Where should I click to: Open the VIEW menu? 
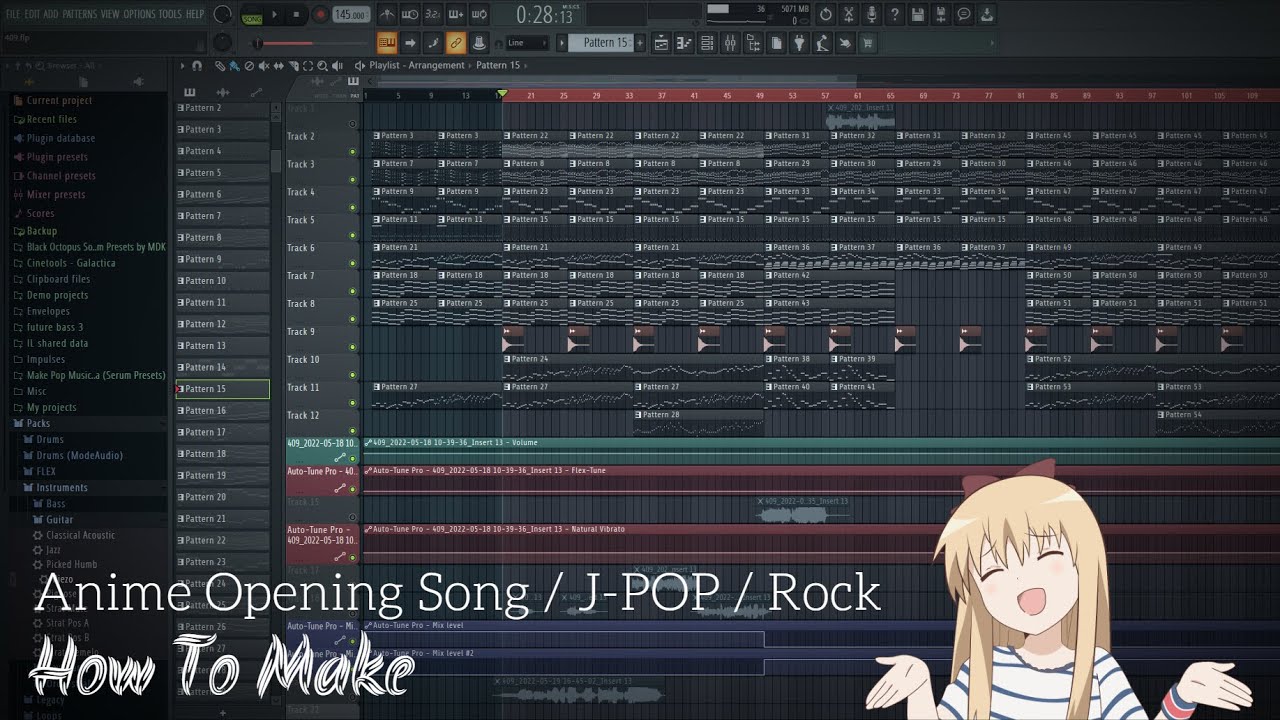point(110,14)
